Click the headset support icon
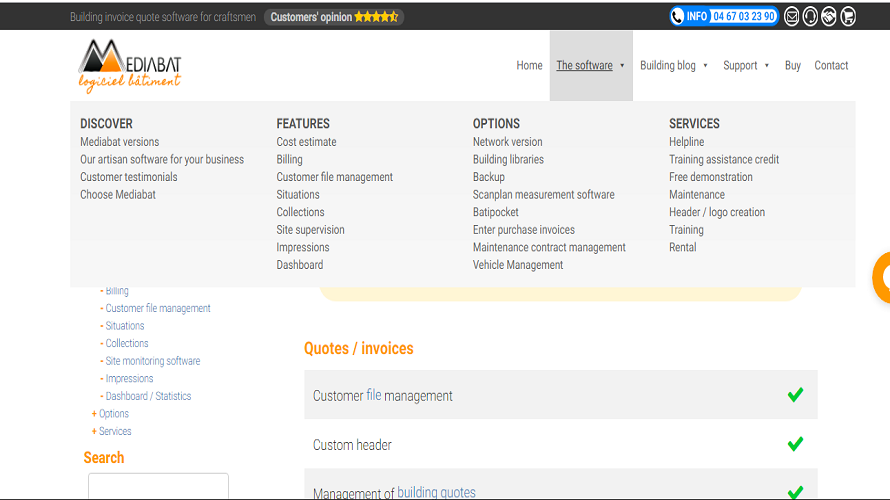 click(810, 16)
